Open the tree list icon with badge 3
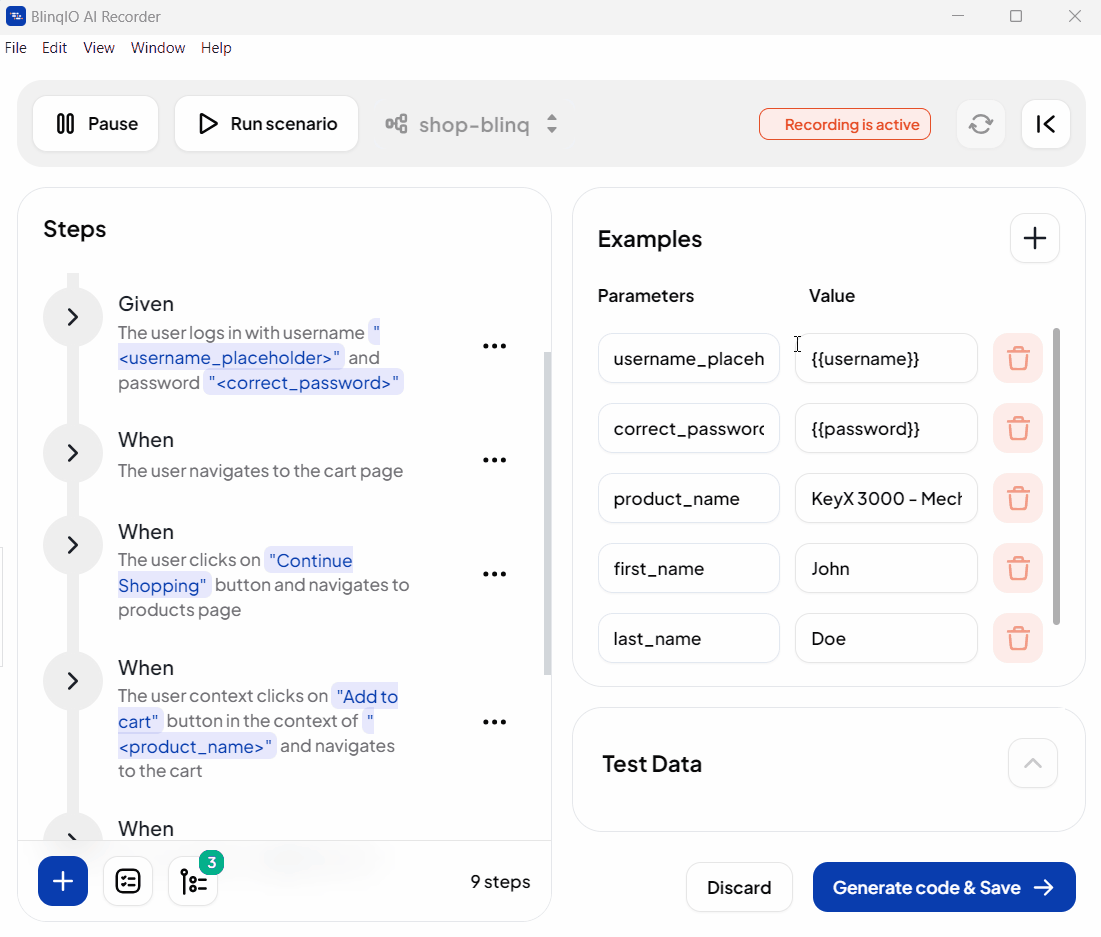 194,881
